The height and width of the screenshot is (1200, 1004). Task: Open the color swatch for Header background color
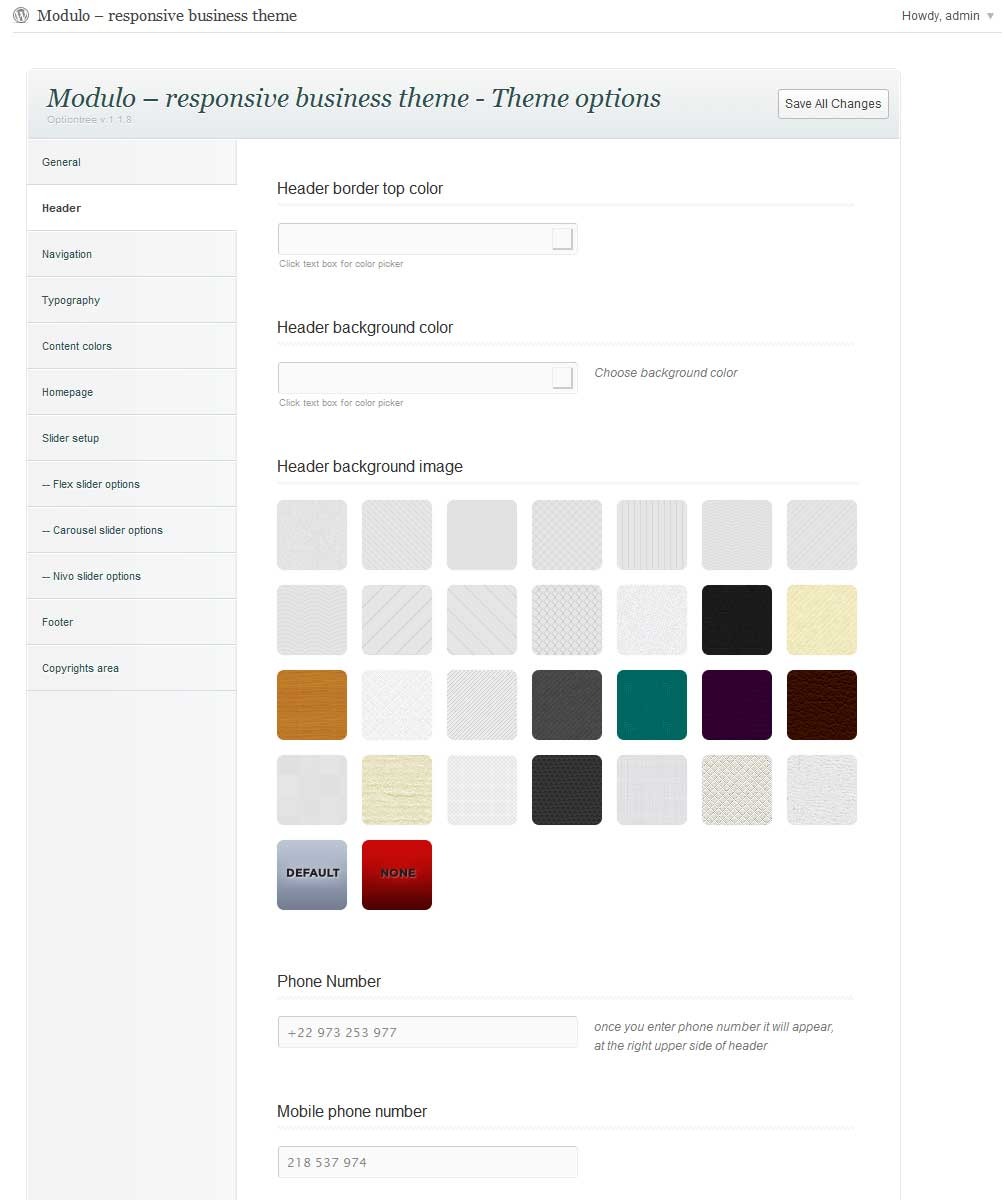coord(562,378)
